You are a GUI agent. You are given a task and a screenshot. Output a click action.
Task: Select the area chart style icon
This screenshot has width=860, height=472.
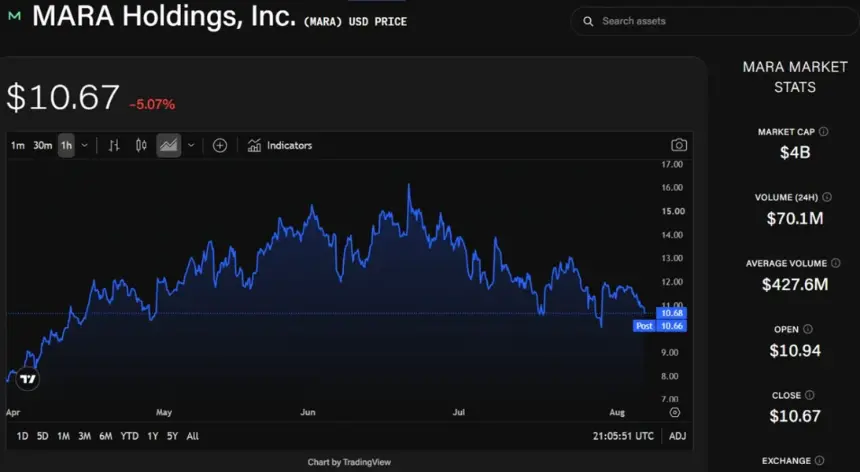(x=168, y=145)
